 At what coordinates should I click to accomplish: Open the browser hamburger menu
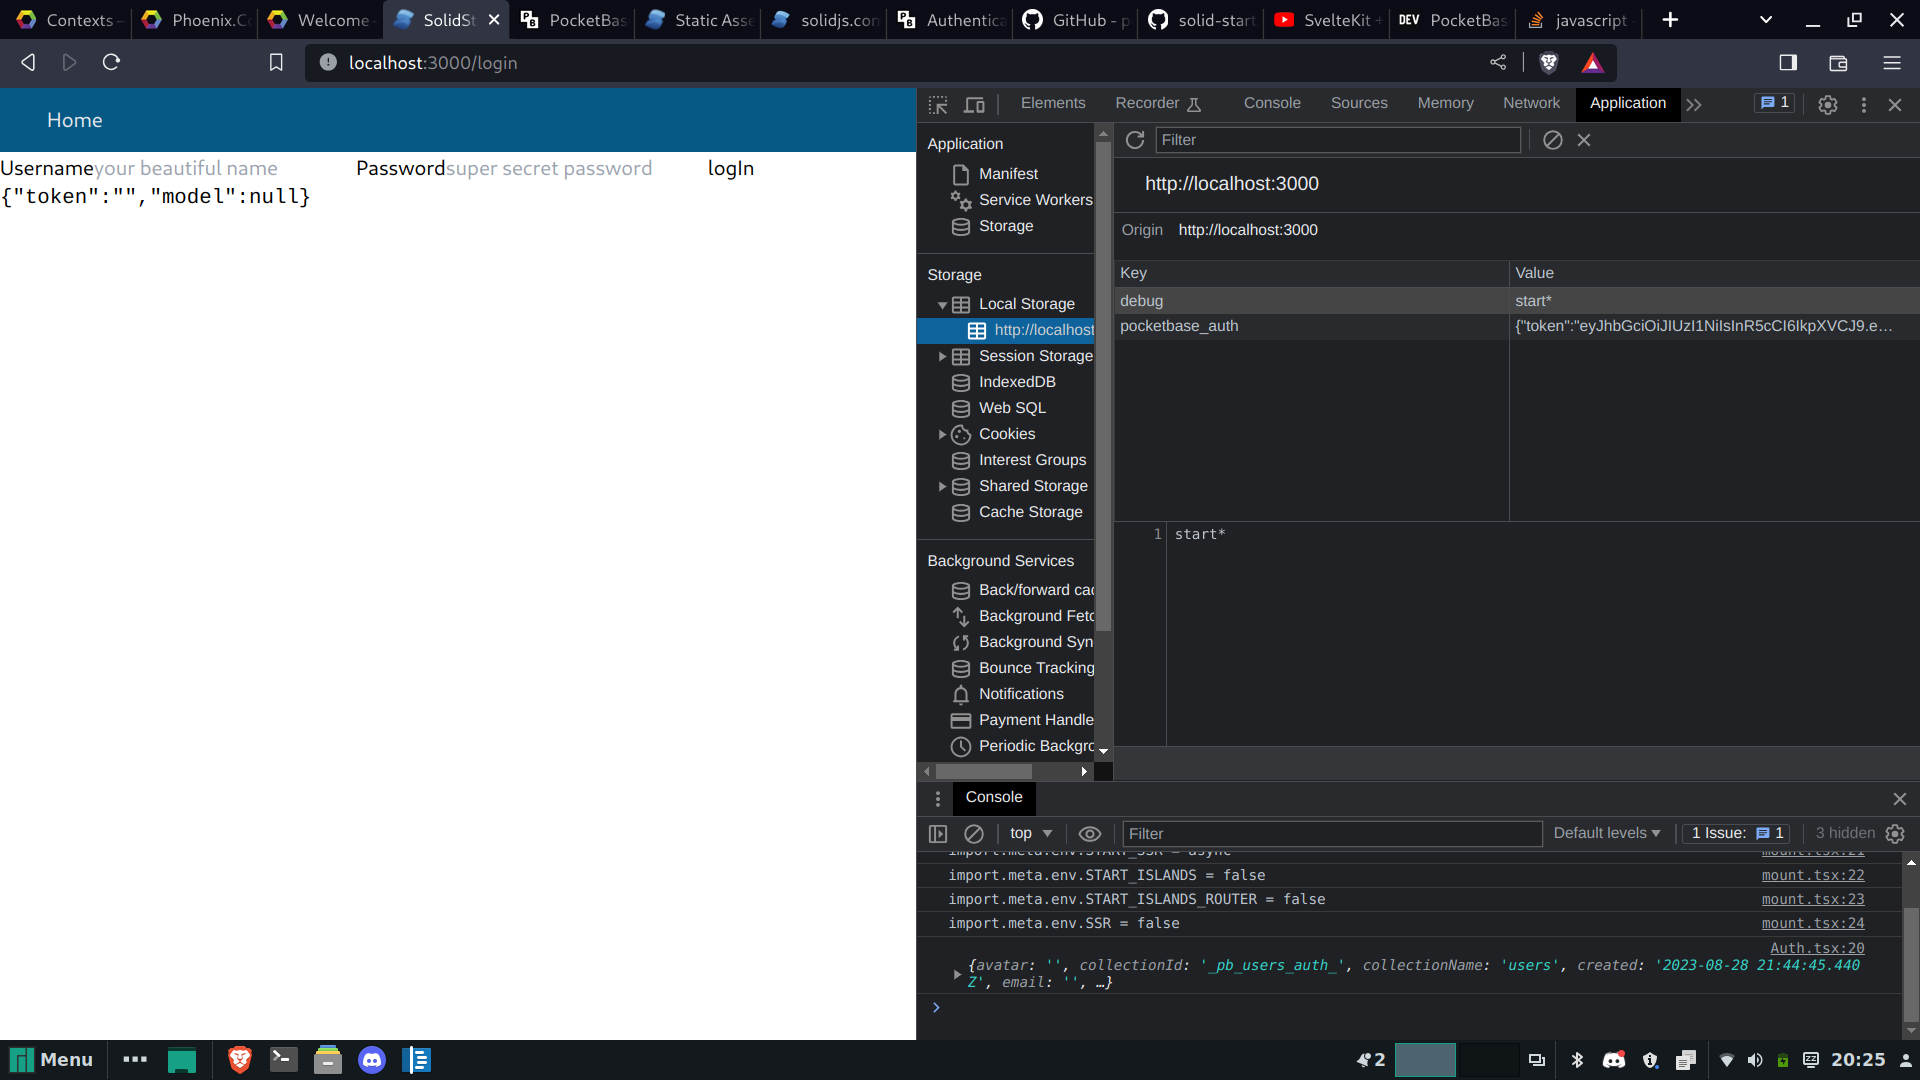point(1892,62)
